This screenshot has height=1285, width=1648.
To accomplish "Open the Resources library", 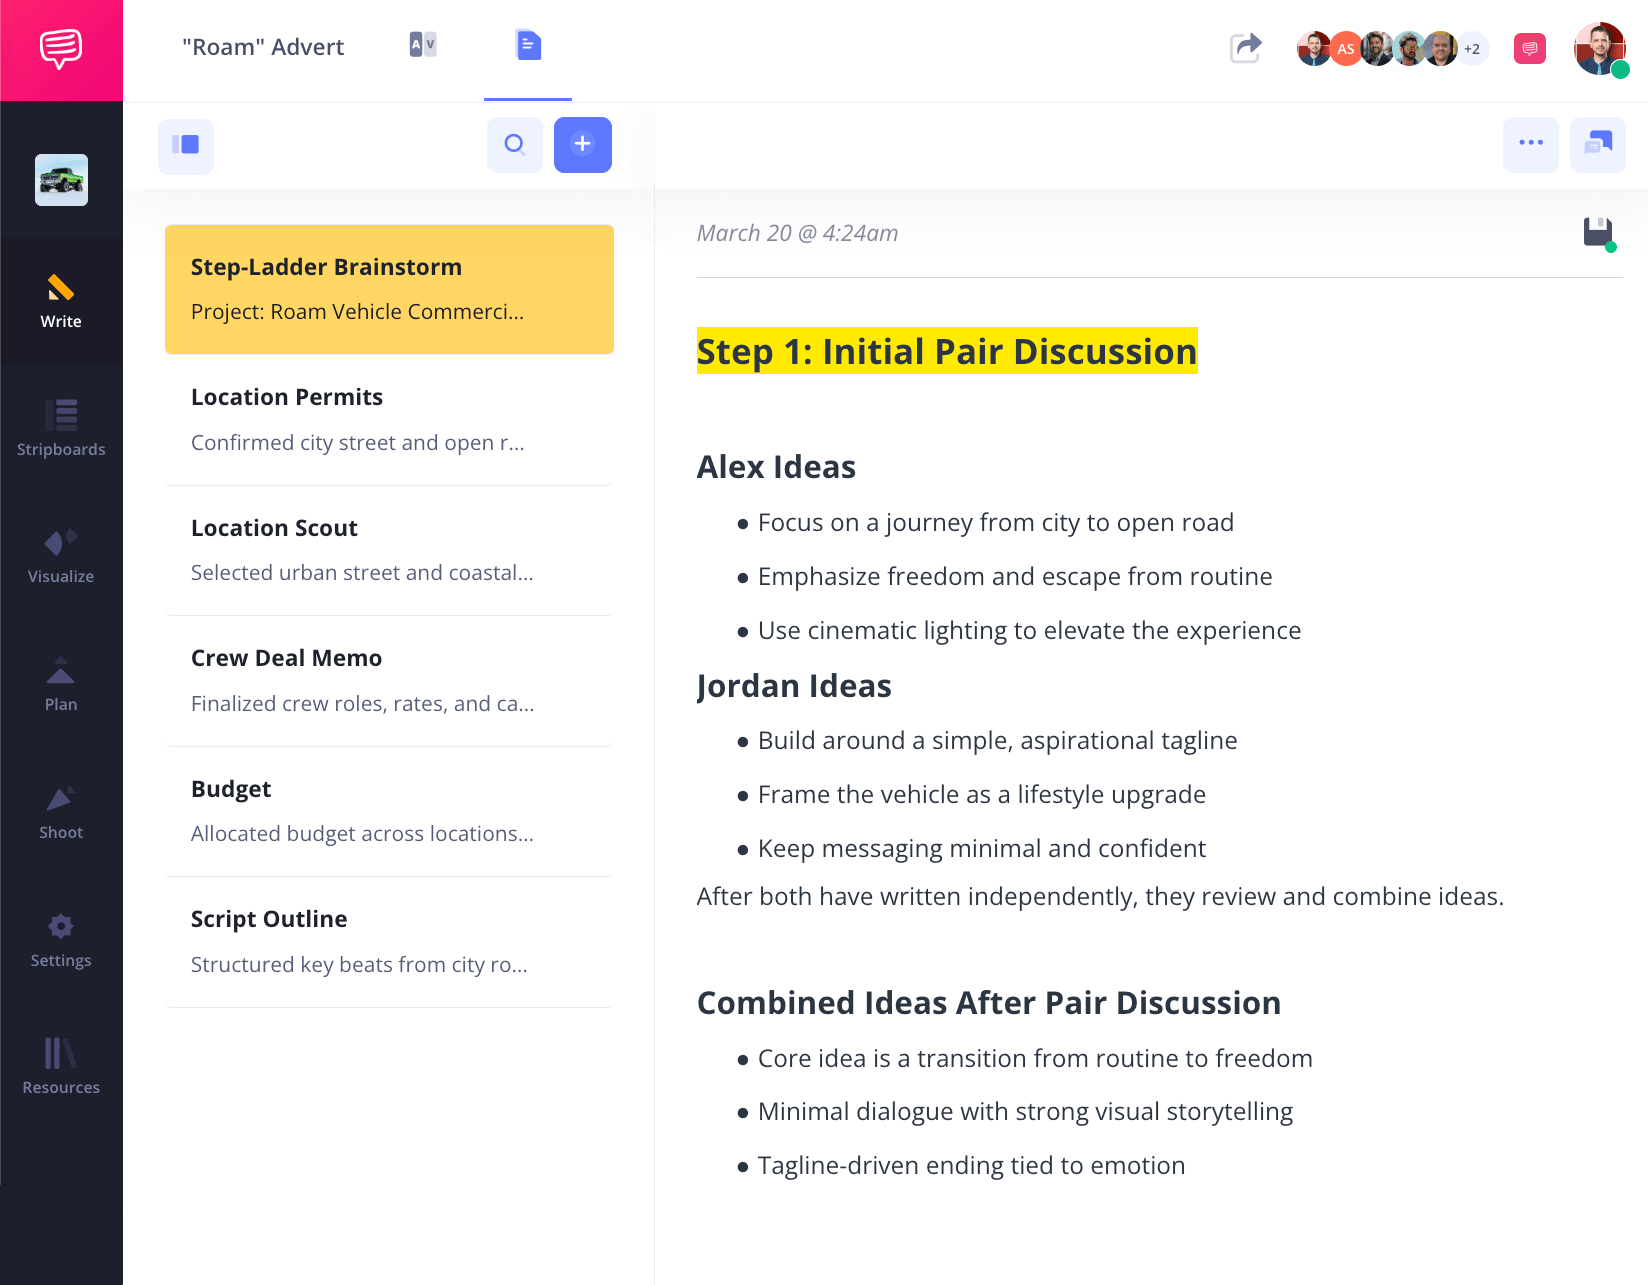I will click(61, 1067).
